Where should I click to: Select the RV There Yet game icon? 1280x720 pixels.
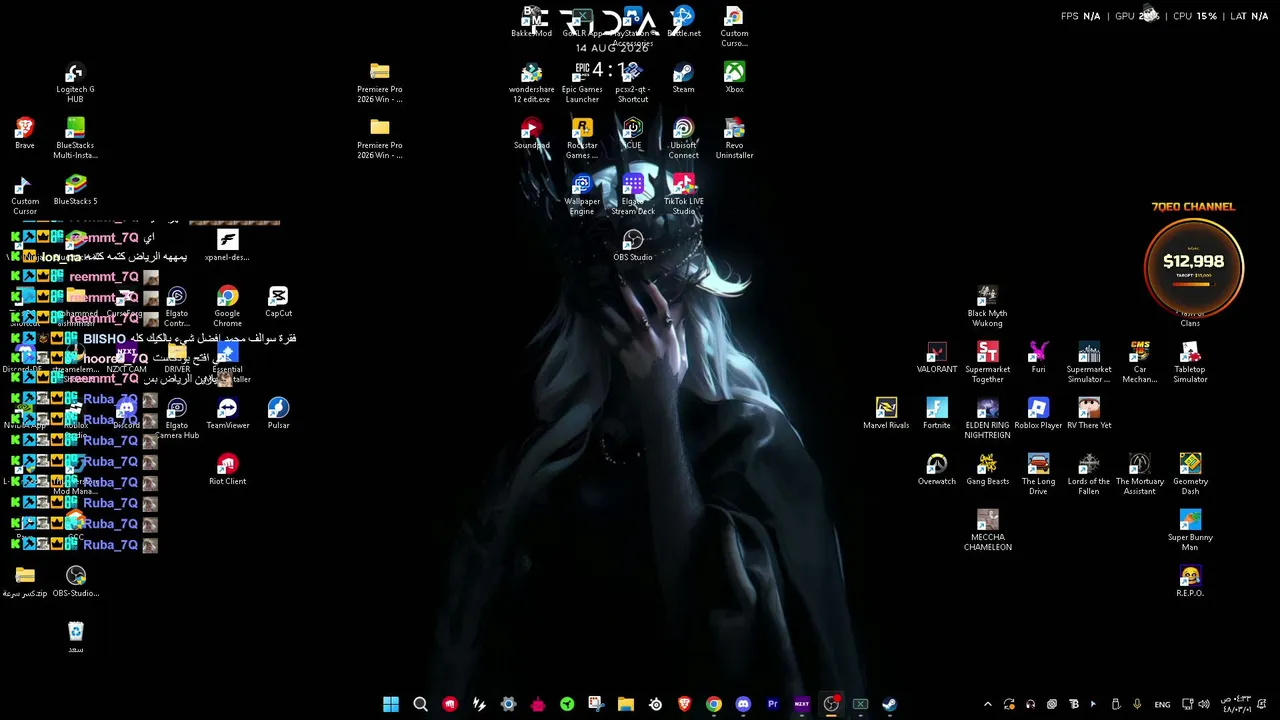1089,414
